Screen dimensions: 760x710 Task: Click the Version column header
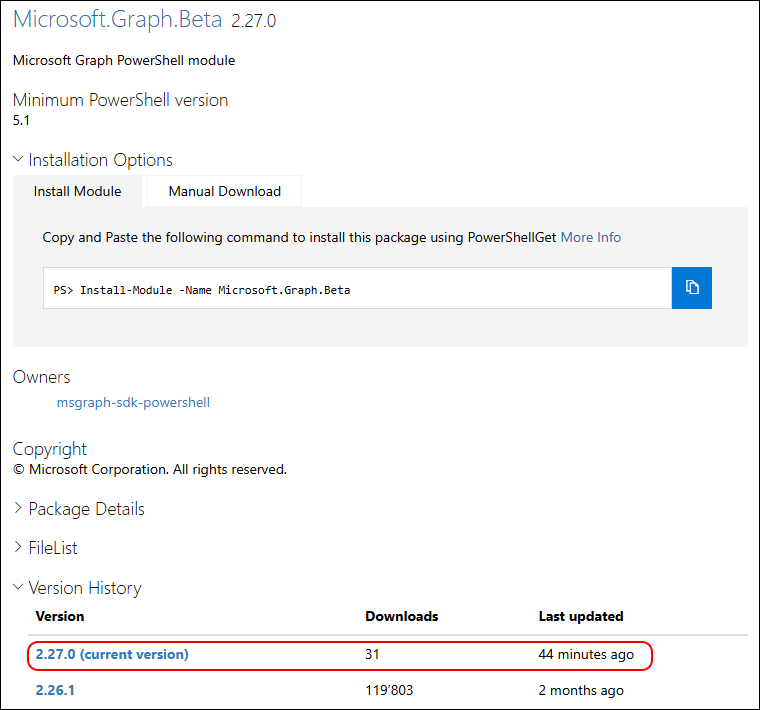[60, 616]
